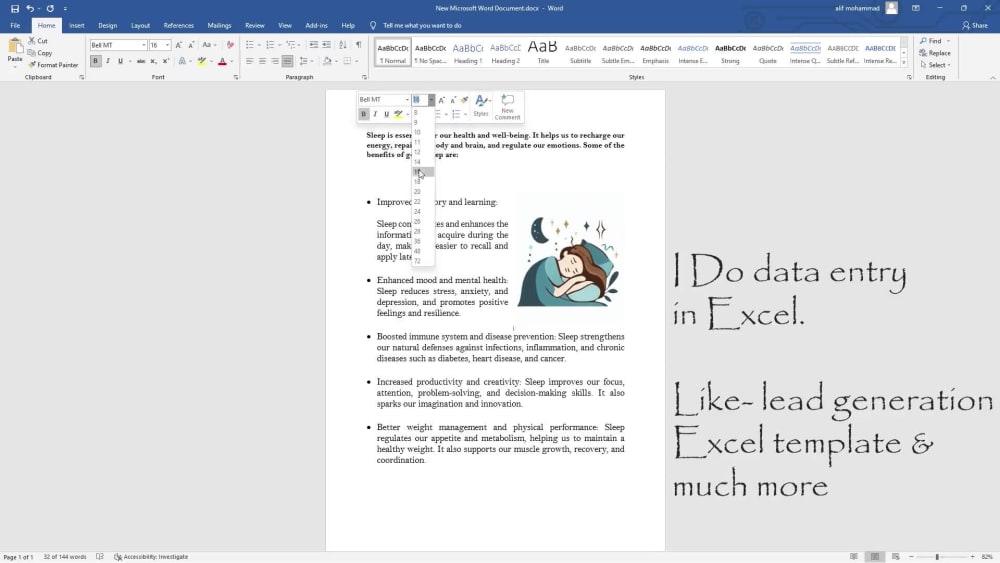
Task: Apply the Title style
Action: [543, 53]
